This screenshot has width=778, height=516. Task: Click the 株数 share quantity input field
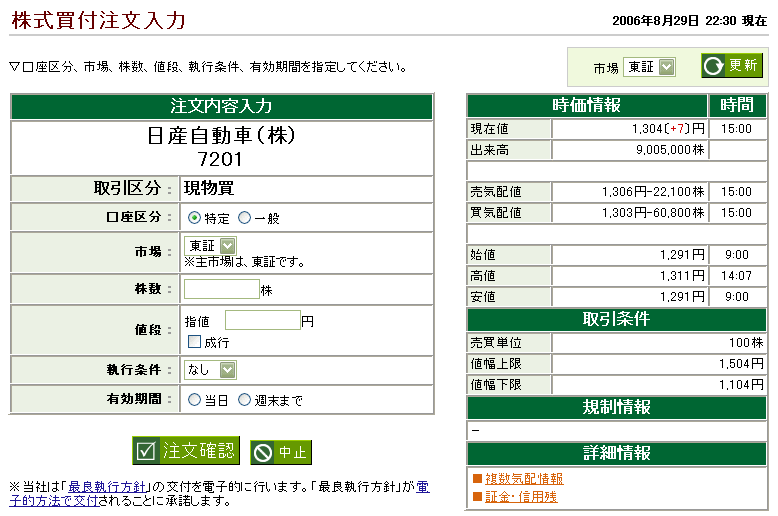coord(222,289)
